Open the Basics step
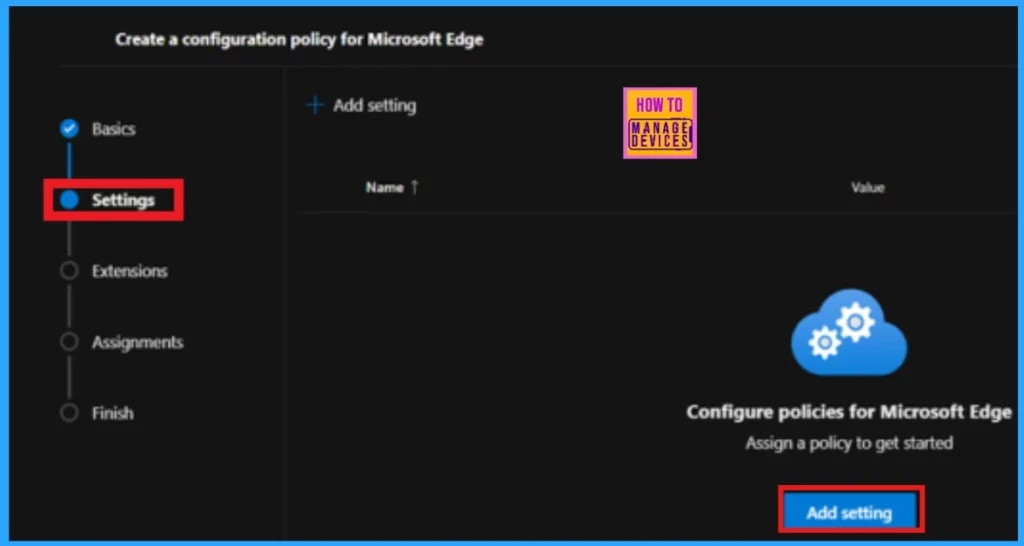 pos(113,129)
